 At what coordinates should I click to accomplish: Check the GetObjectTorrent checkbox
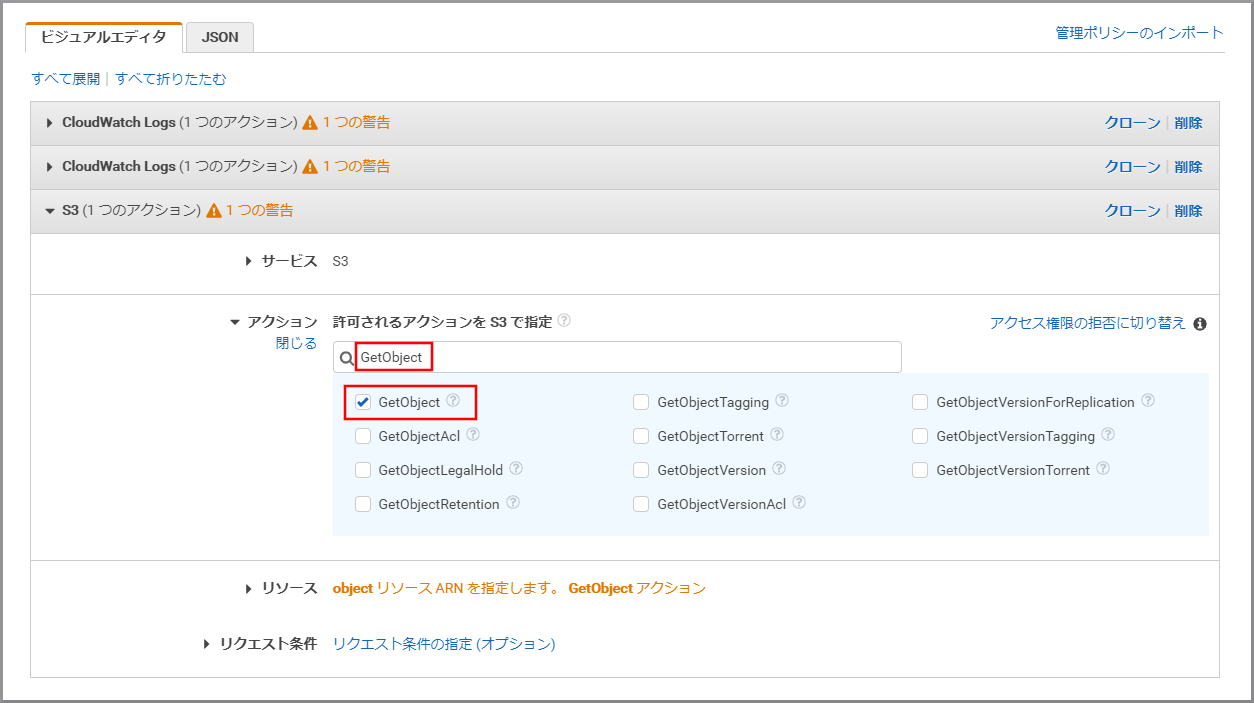point(641,436)
